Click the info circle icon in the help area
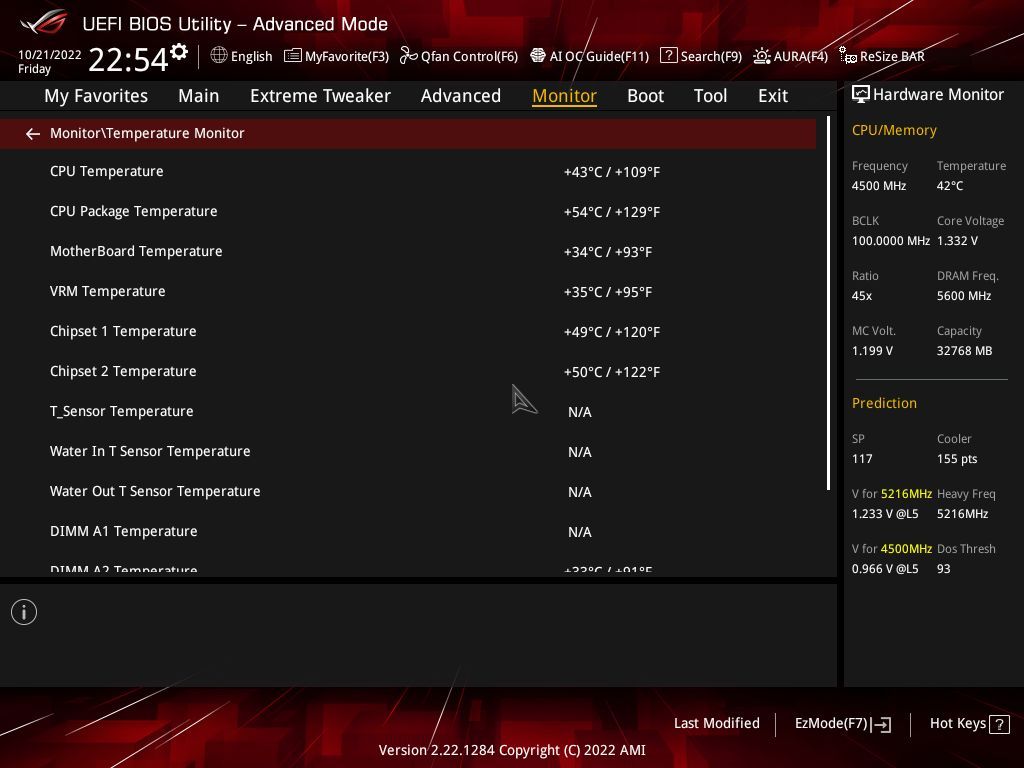This screenshot has height=768, width=1024. [24, 612]
